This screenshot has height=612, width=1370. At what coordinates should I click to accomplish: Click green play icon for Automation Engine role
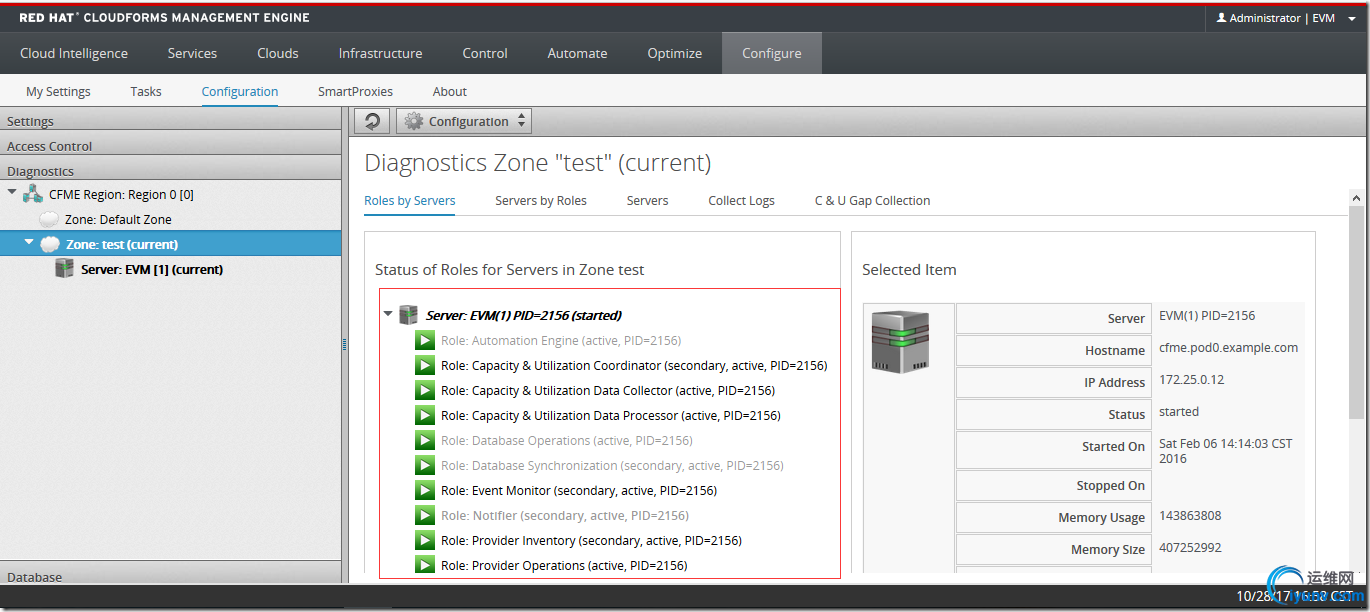(425, 340)
